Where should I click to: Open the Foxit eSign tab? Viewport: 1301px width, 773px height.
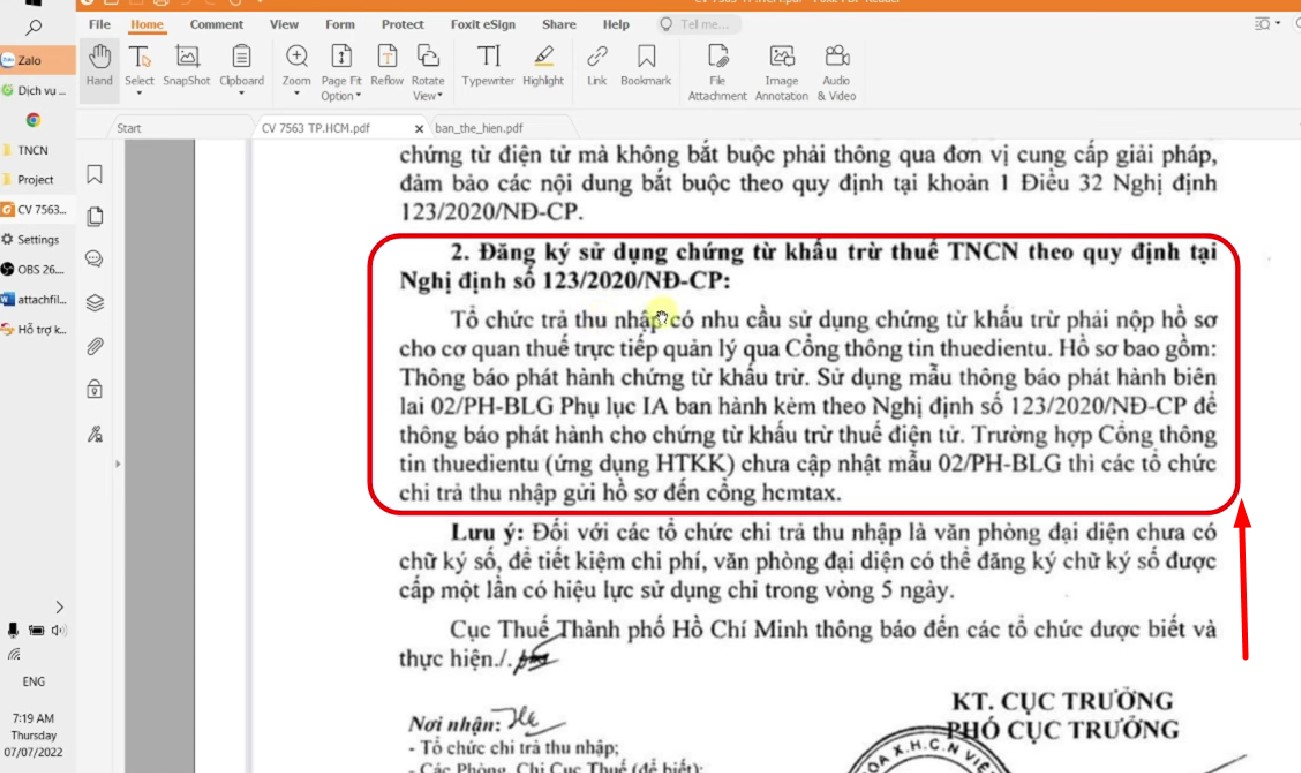(x=484, y=24)
